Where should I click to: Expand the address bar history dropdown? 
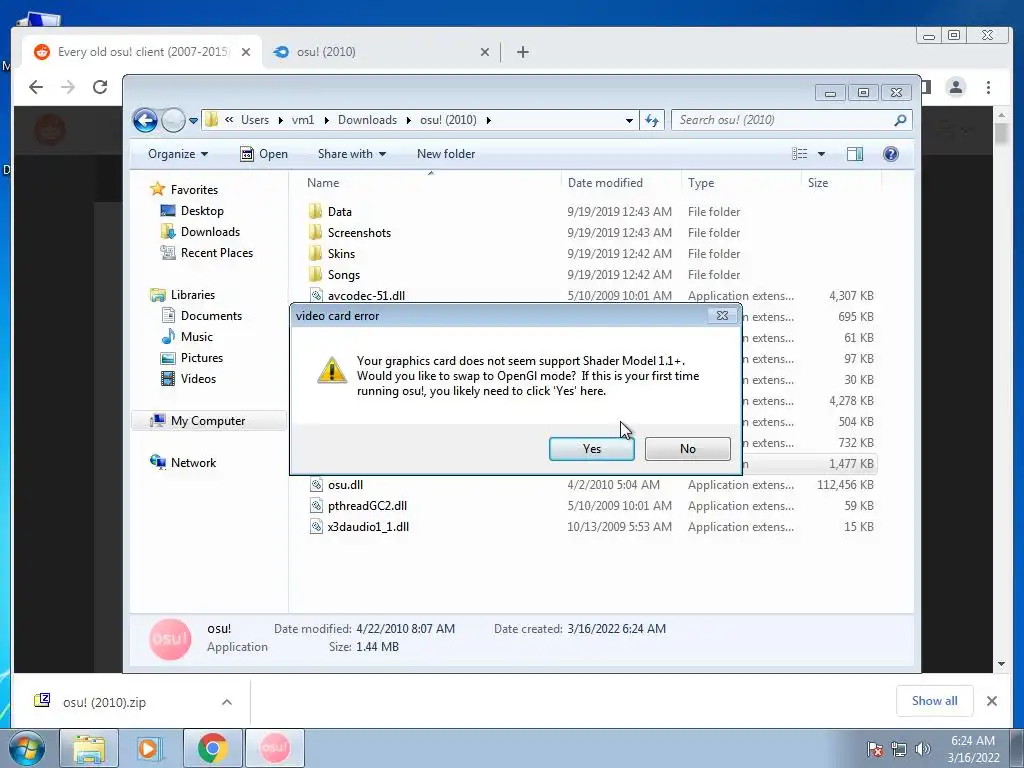629,120
